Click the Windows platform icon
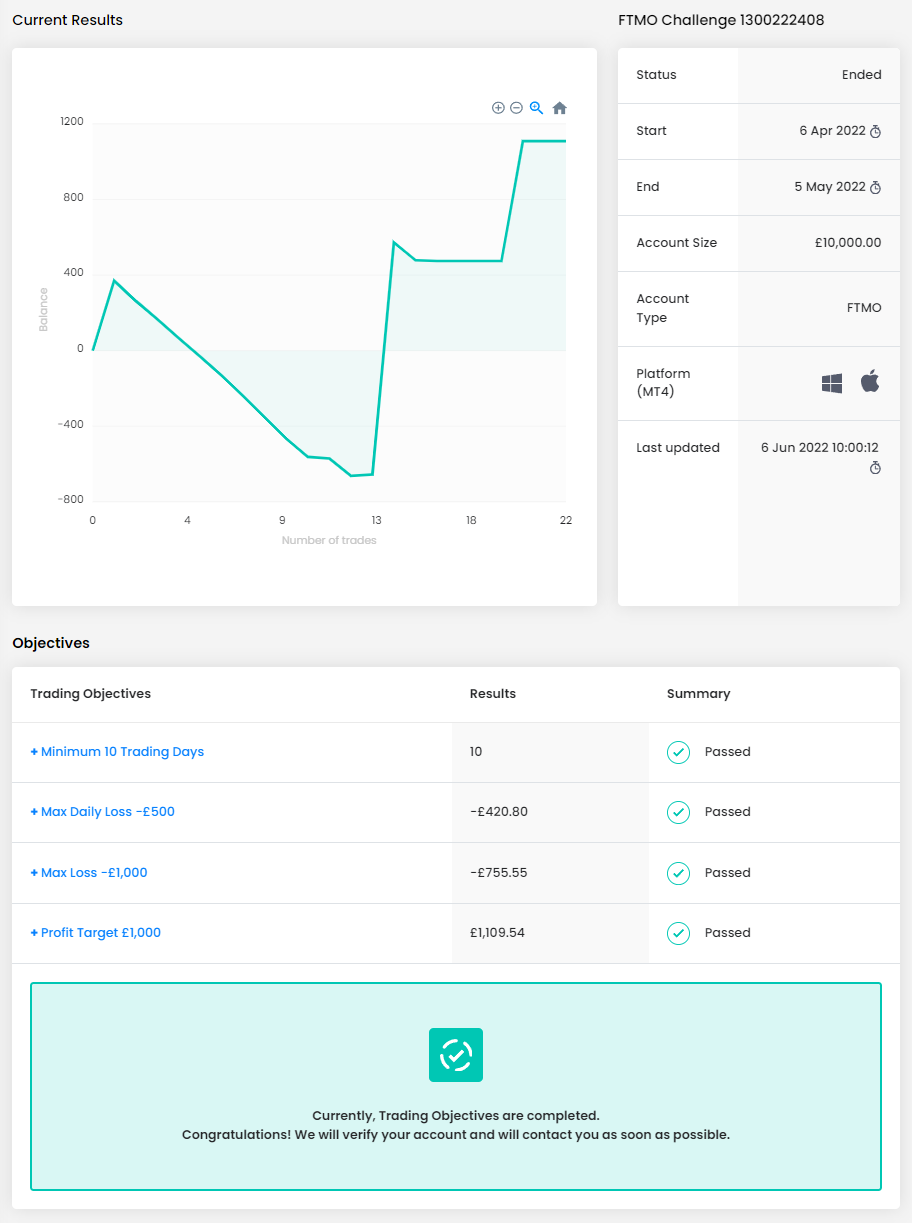912x1223 pixels. click(x=832, y=383)
